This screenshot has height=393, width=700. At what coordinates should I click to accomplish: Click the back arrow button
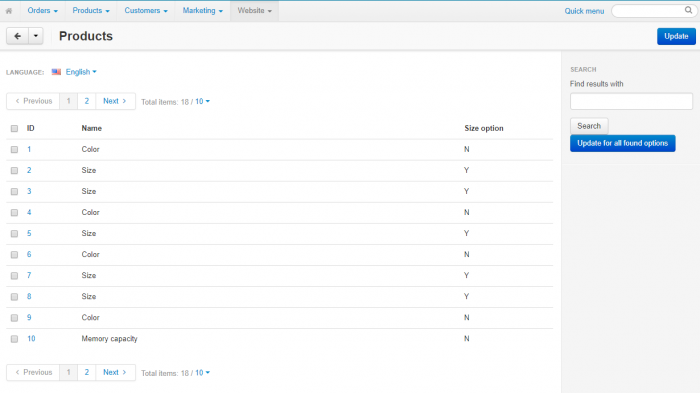pyautogui.click(x=17, y=36)
